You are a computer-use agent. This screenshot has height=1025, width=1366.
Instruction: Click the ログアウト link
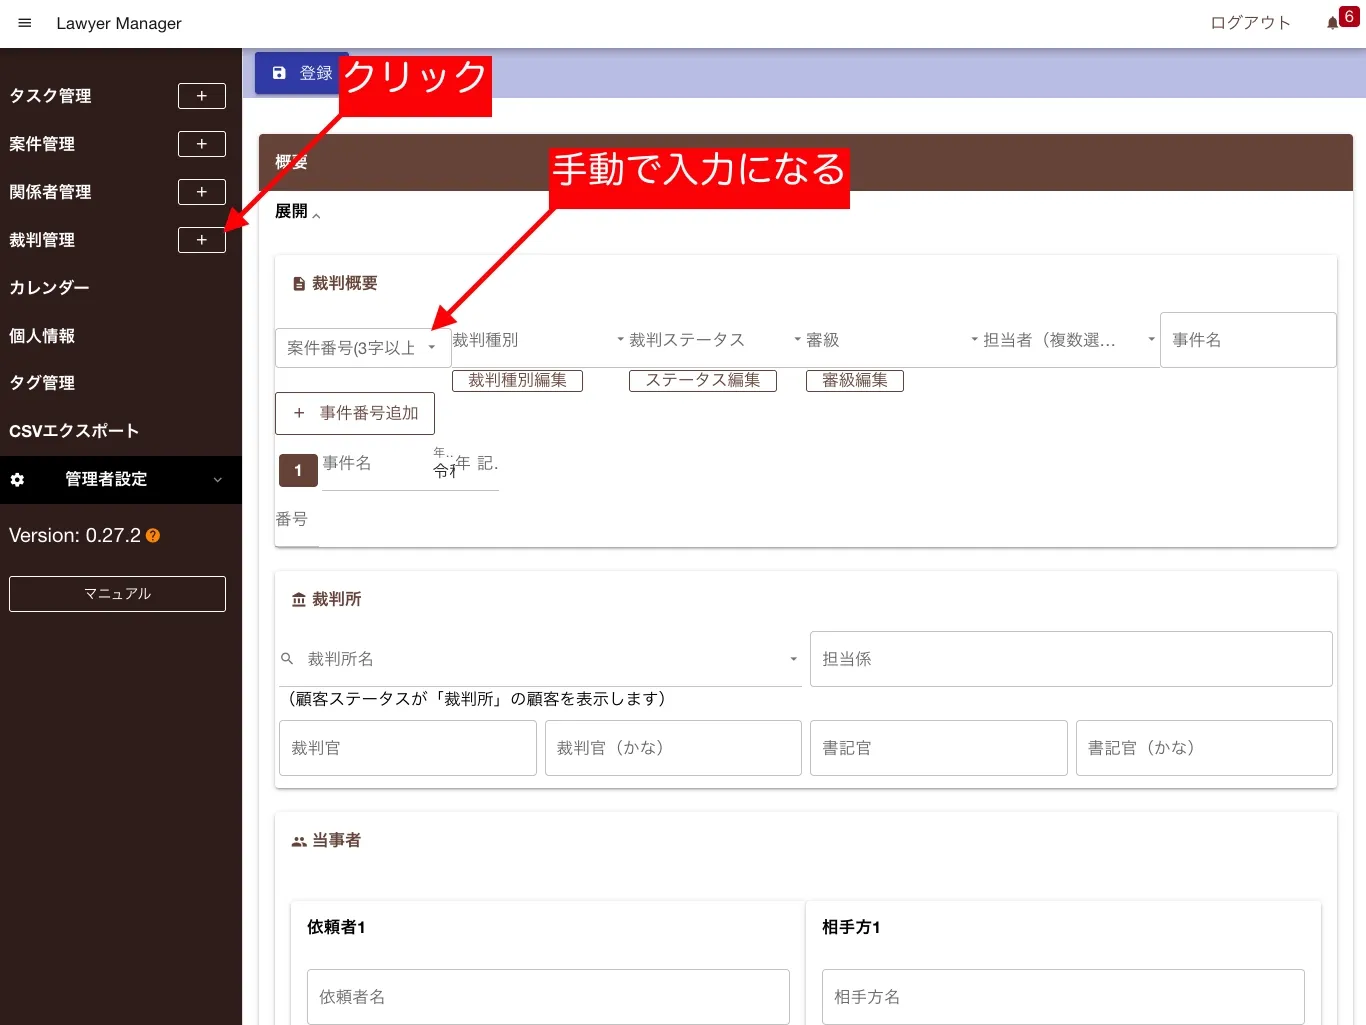click(1250, 23)
